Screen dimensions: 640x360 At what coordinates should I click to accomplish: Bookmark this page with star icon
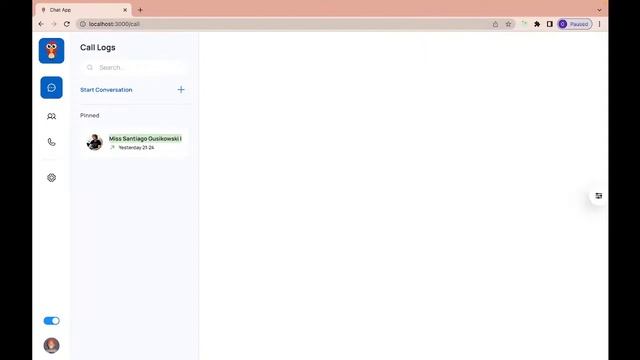(x=508, y=24)
